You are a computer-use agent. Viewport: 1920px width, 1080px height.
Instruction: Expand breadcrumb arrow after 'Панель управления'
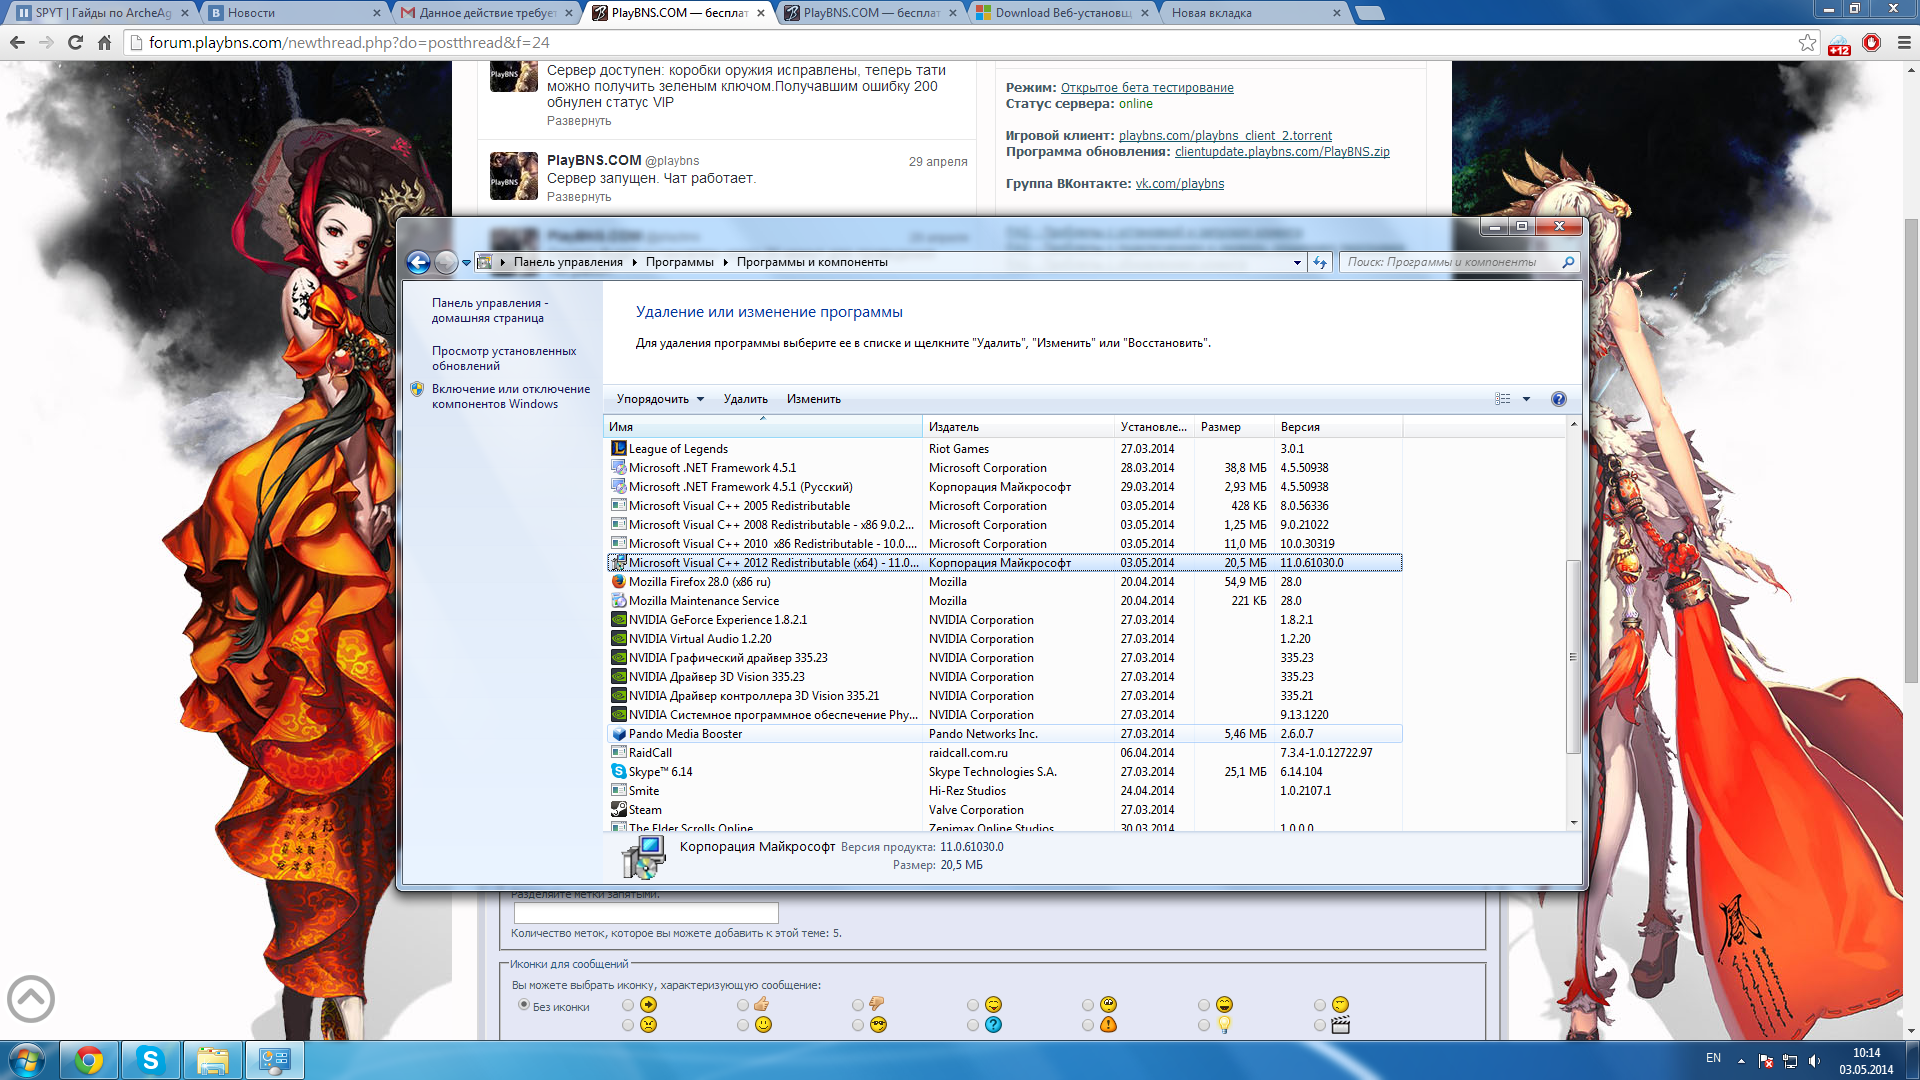634,262
